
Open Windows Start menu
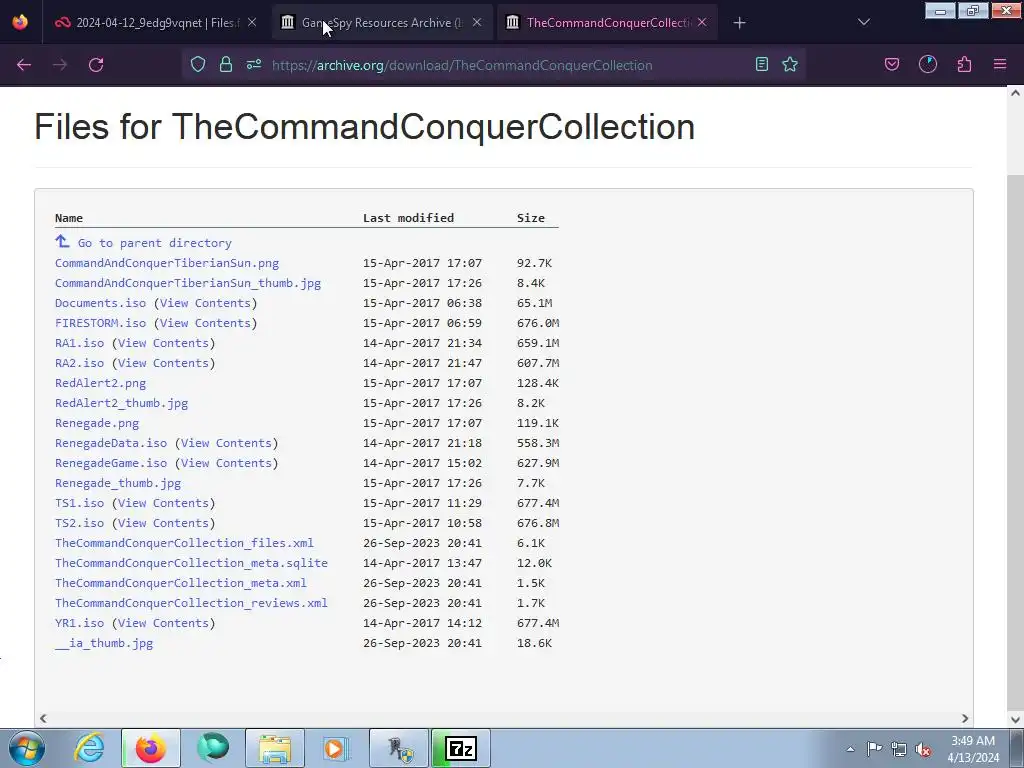click(x=27, y=748)
